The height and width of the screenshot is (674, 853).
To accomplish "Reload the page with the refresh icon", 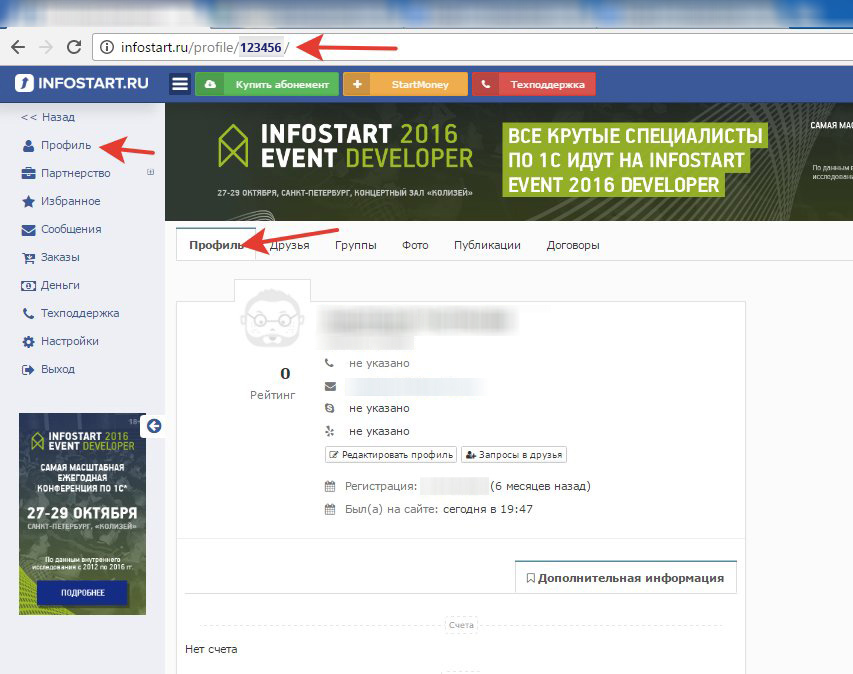I will [x=74, y=47].
